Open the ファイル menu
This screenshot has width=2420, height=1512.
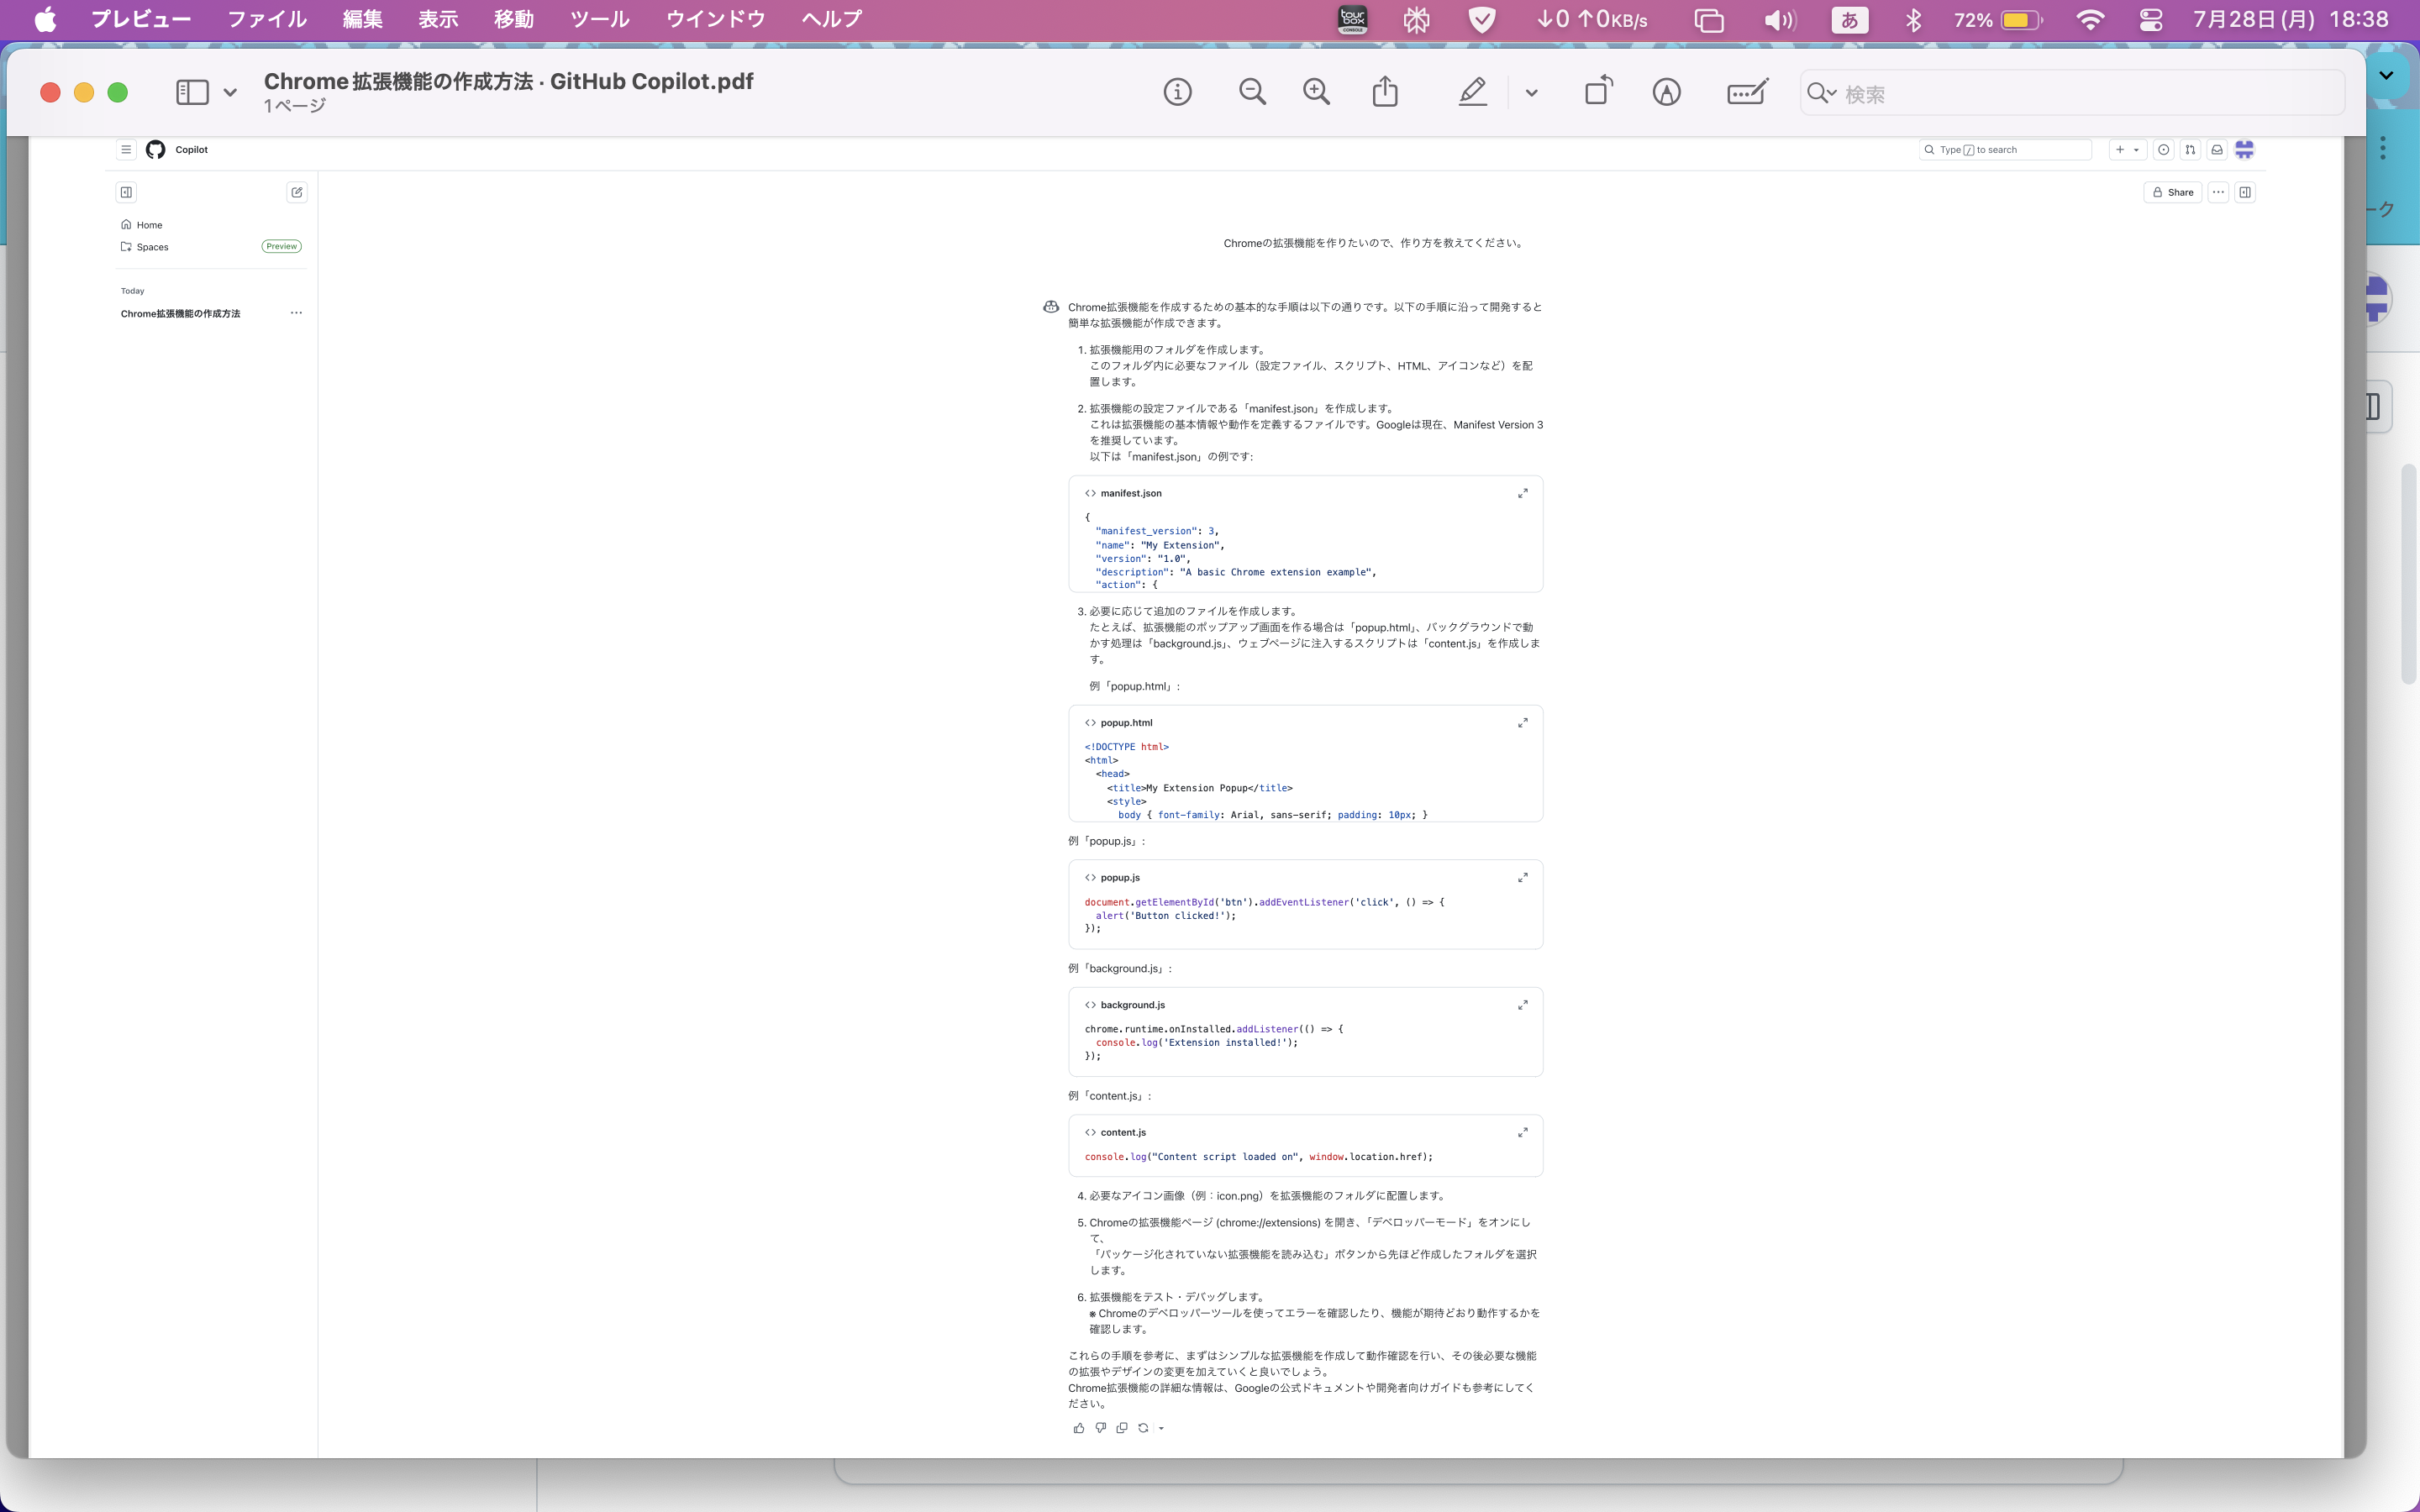tap(266, 20)
